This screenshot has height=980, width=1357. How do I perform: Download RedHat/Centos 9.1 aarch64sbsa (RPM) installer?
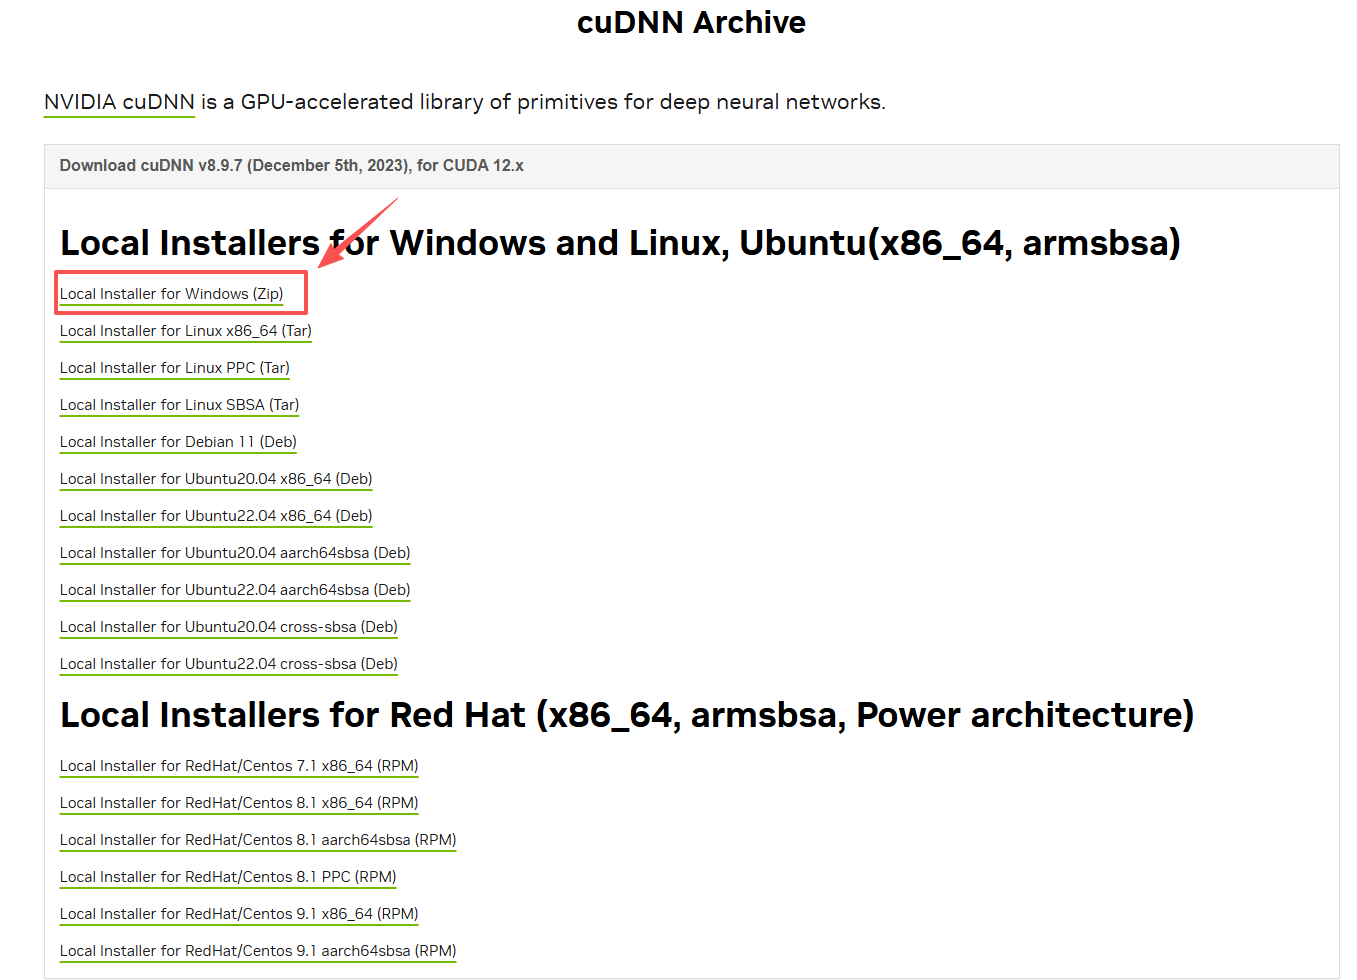click(x=257, y=951)
